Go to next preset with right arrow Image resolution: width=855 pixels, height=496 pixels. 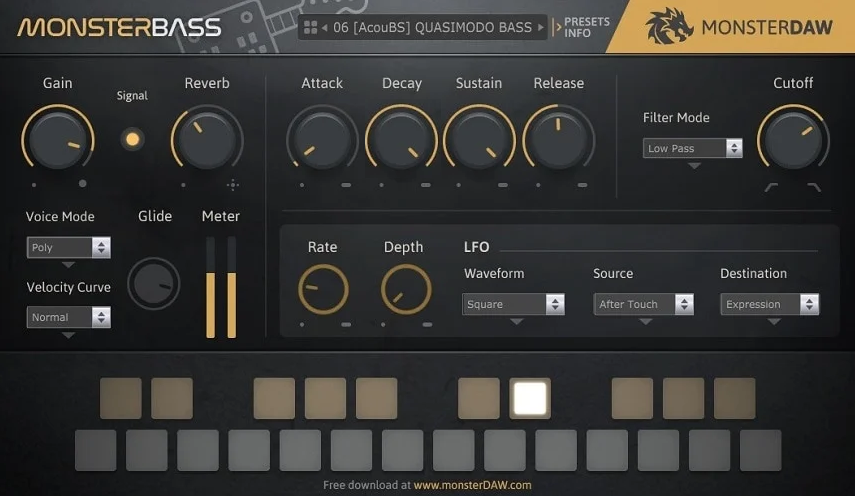[x=541, y=27]
